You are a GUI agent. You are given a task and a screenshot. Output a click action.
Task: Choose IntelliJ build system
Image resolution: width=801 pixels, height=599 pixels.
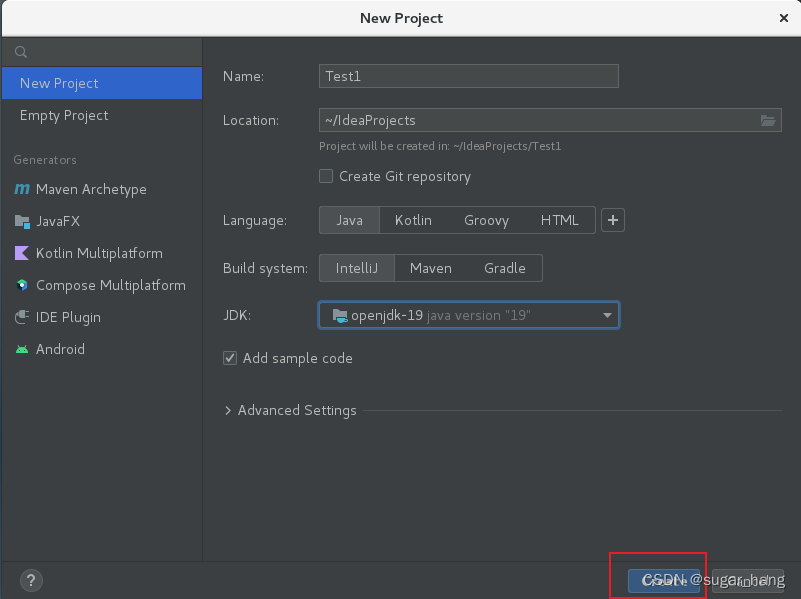(x=357, y=268)
